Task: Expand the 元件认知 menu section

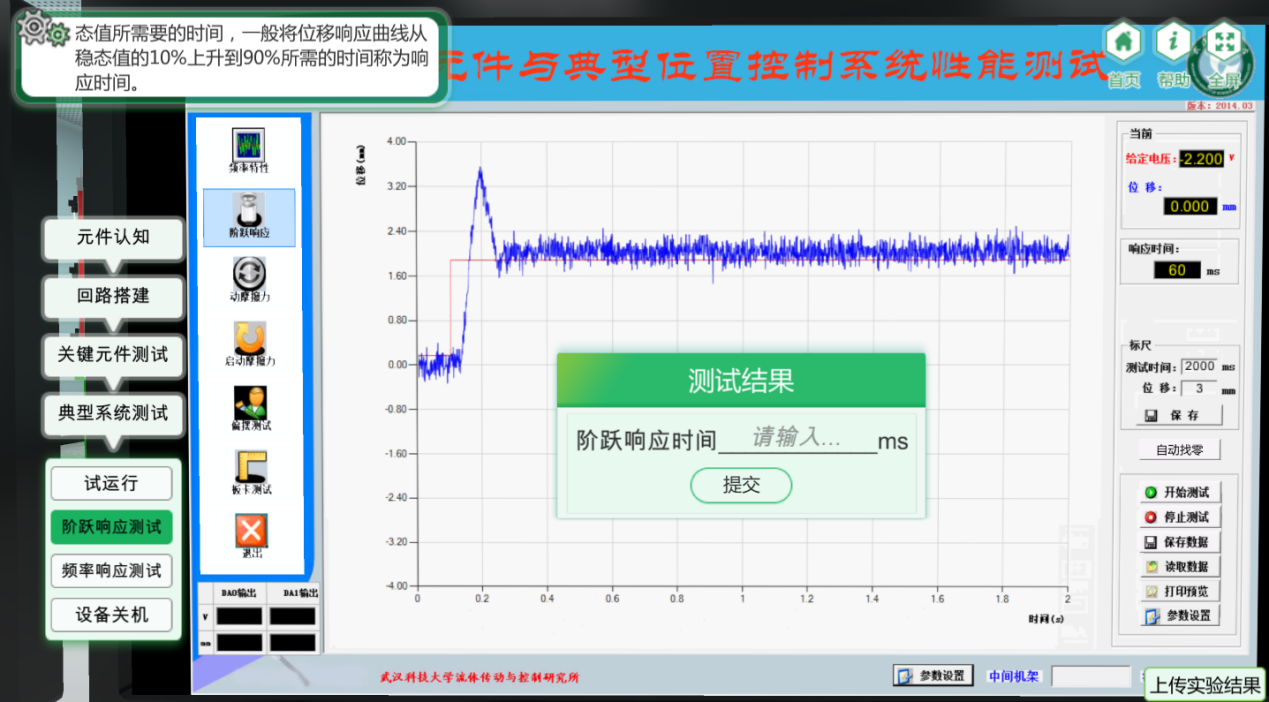Action: click(x=113, y=237)
